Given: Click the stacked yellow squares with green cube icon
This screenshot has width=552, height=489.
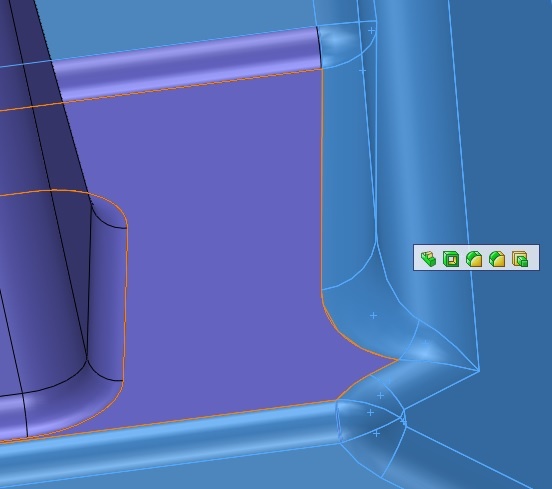Looking at the screenshot, I should (x=520, y=259).
